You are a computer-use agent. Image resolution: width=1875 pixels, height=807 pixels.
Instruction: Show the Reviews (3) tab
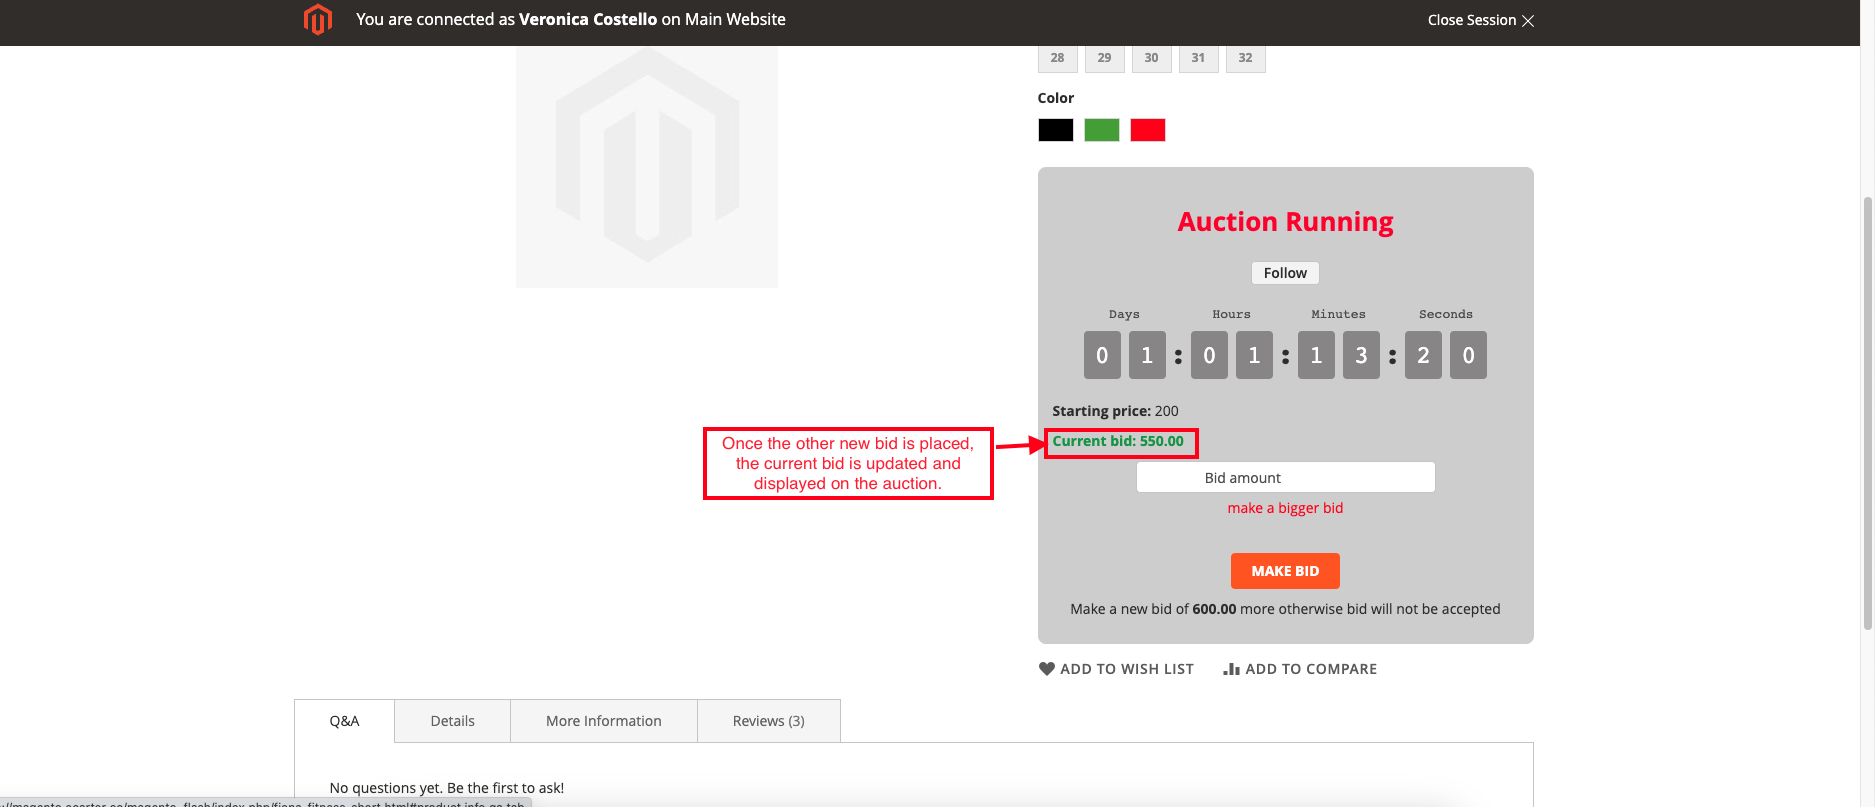pyautogui.click(x=768, y=721)
